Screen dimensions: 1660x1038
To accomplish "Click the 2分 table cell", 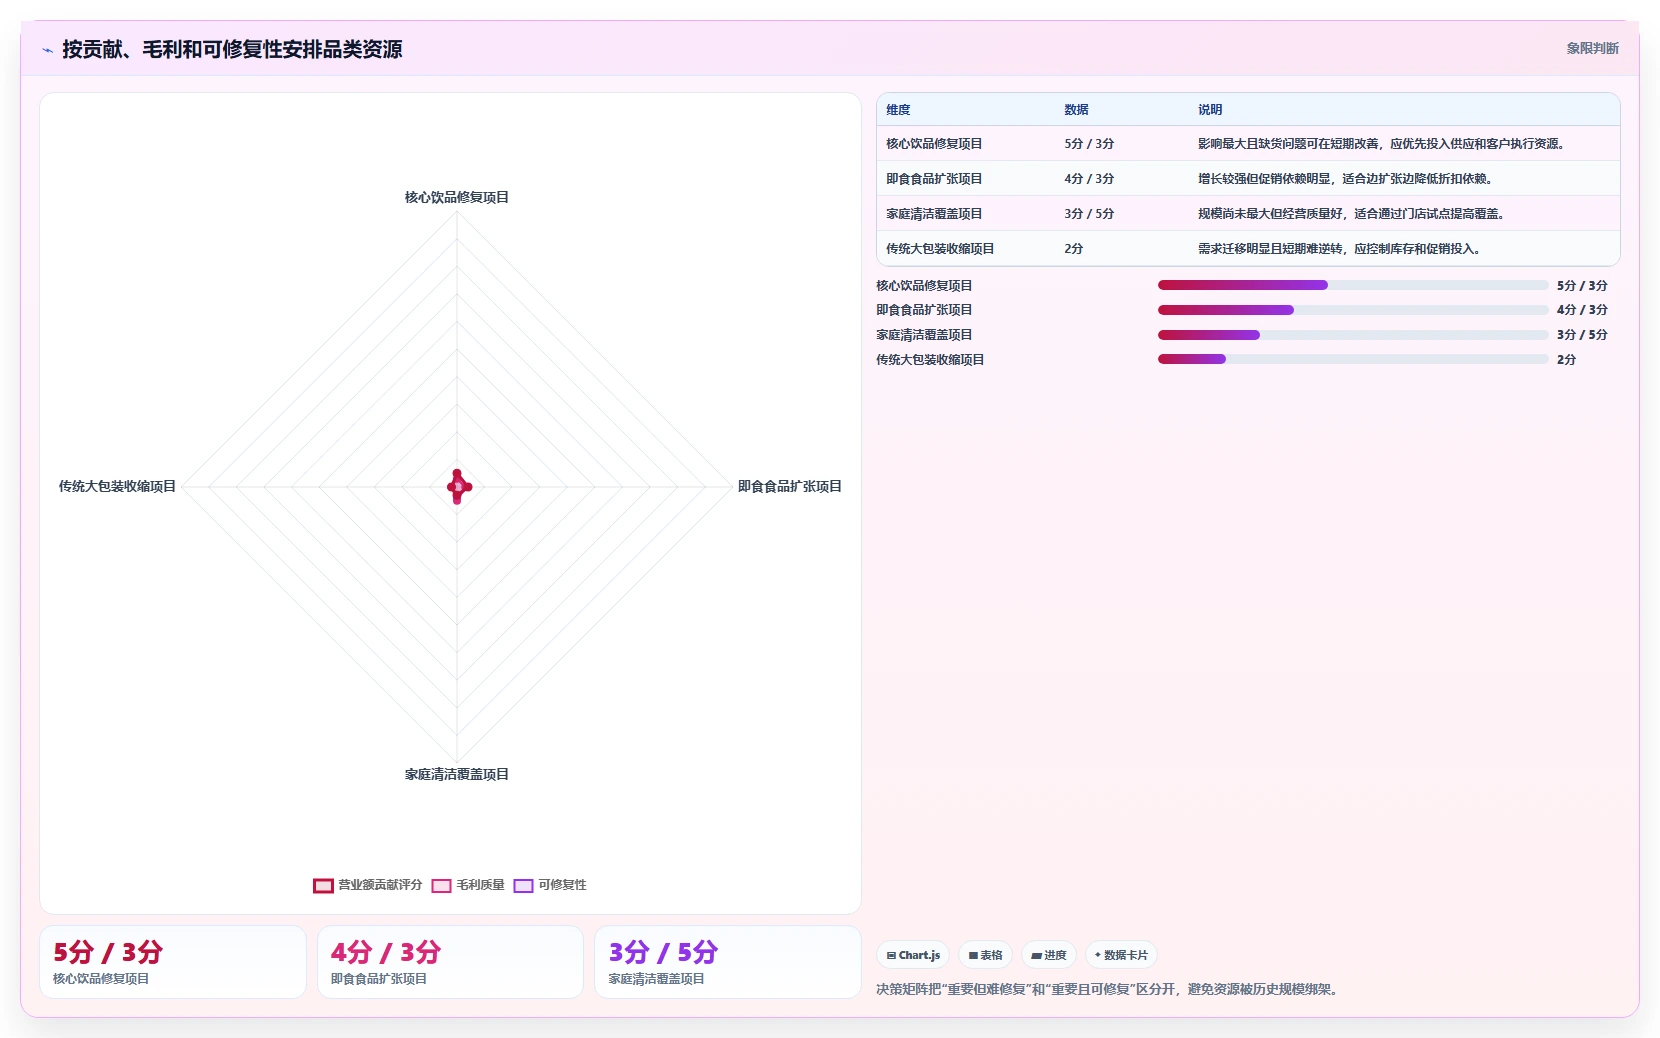I will pyautogui.click(x=1073, y=249).
